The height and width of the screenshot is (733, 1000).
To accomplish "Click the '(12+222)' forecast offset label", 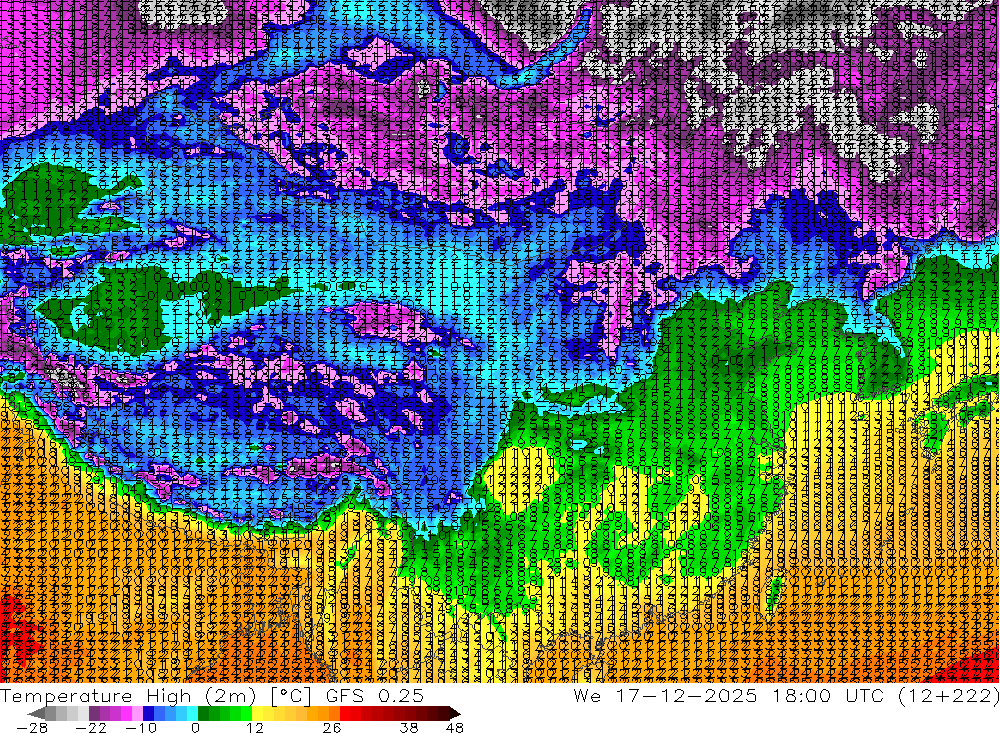I will tap(949, 696).
